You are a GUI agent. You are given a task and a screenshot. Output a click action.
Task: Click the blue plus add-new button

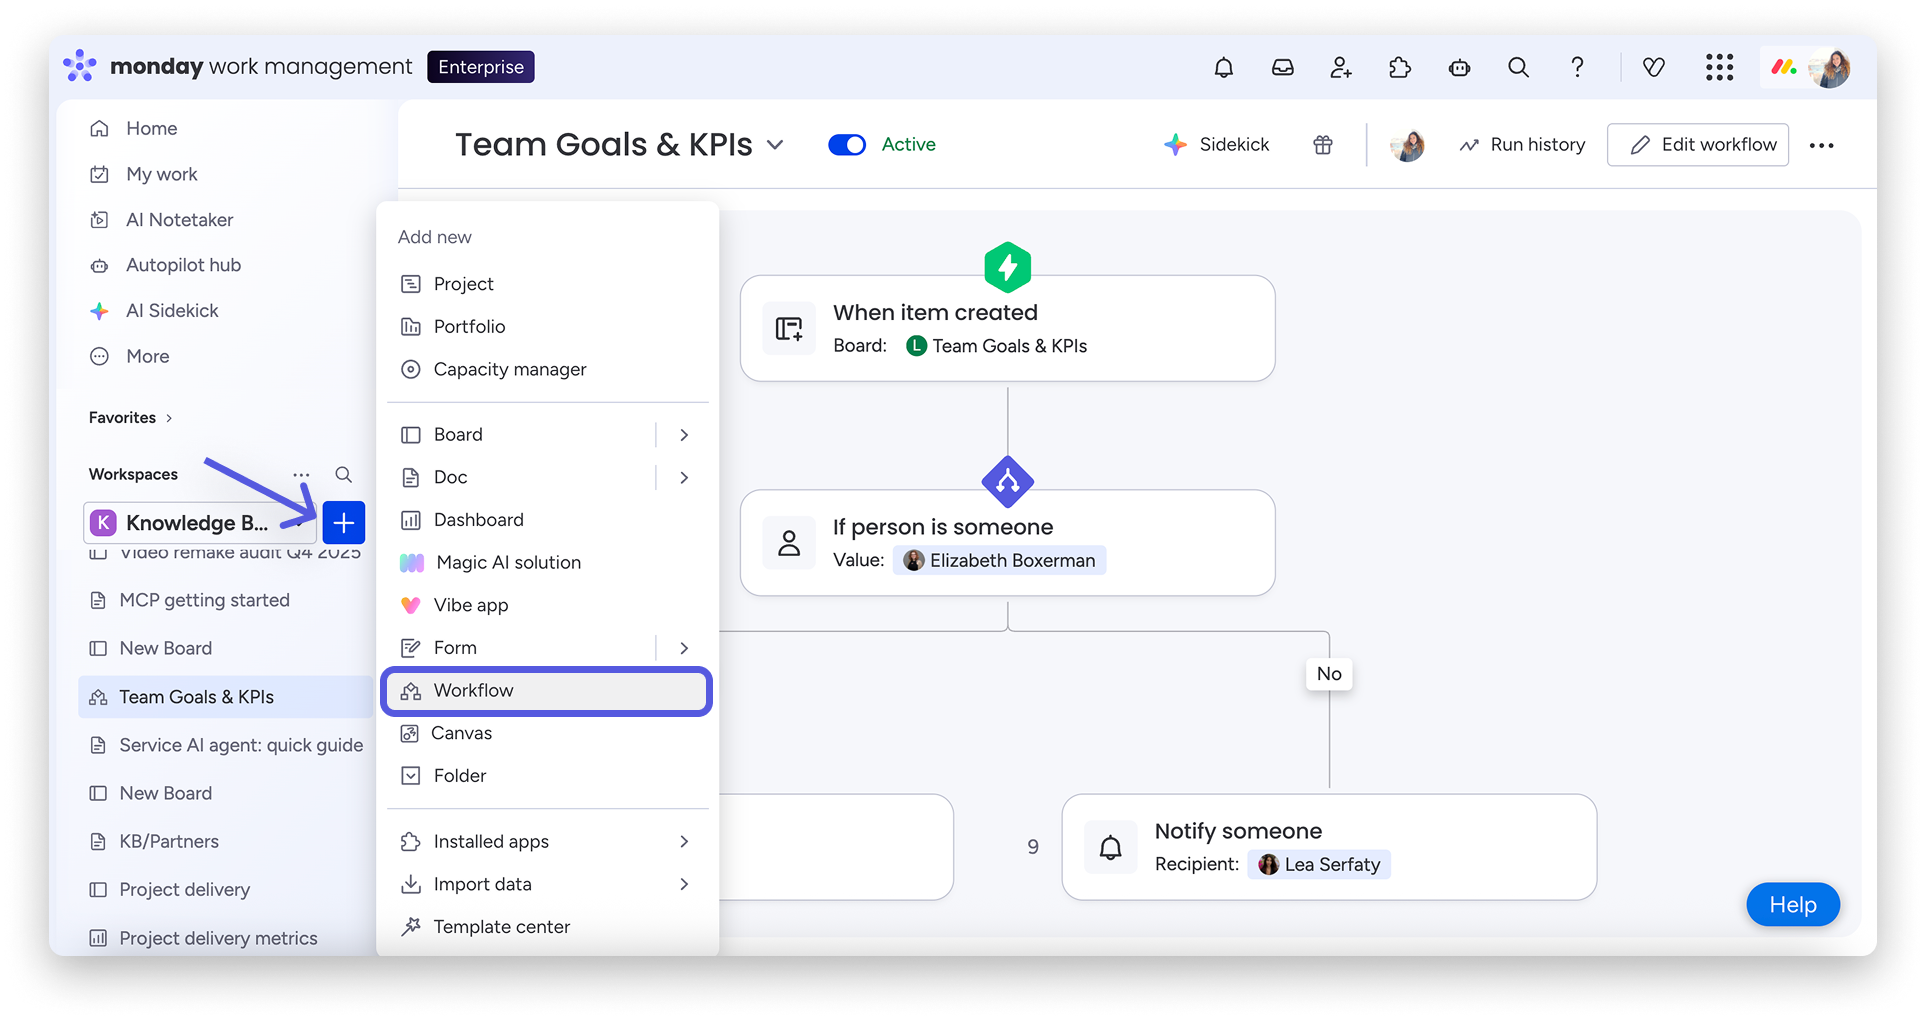(343, 522)
